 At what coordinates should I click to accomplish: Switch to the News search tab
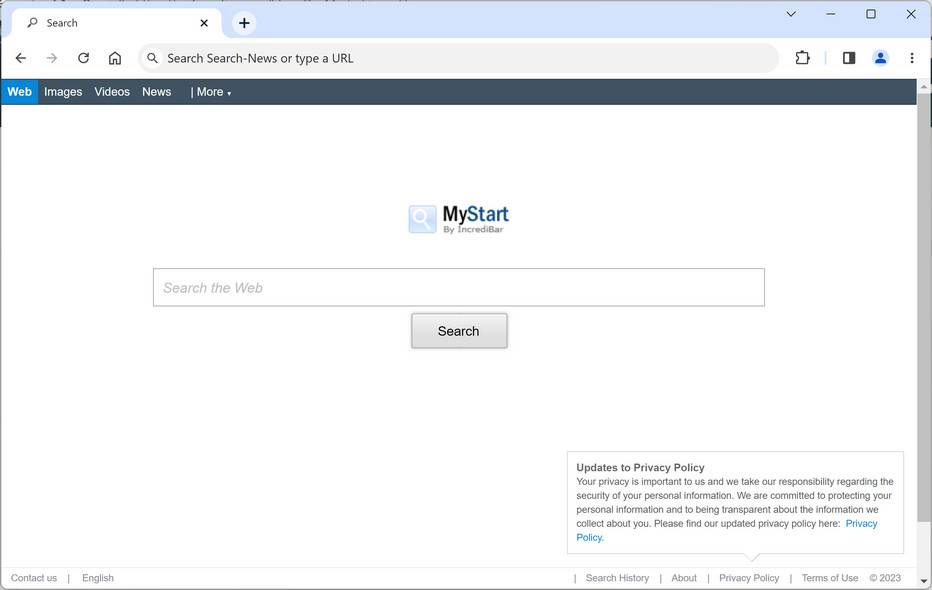[156, 91]
